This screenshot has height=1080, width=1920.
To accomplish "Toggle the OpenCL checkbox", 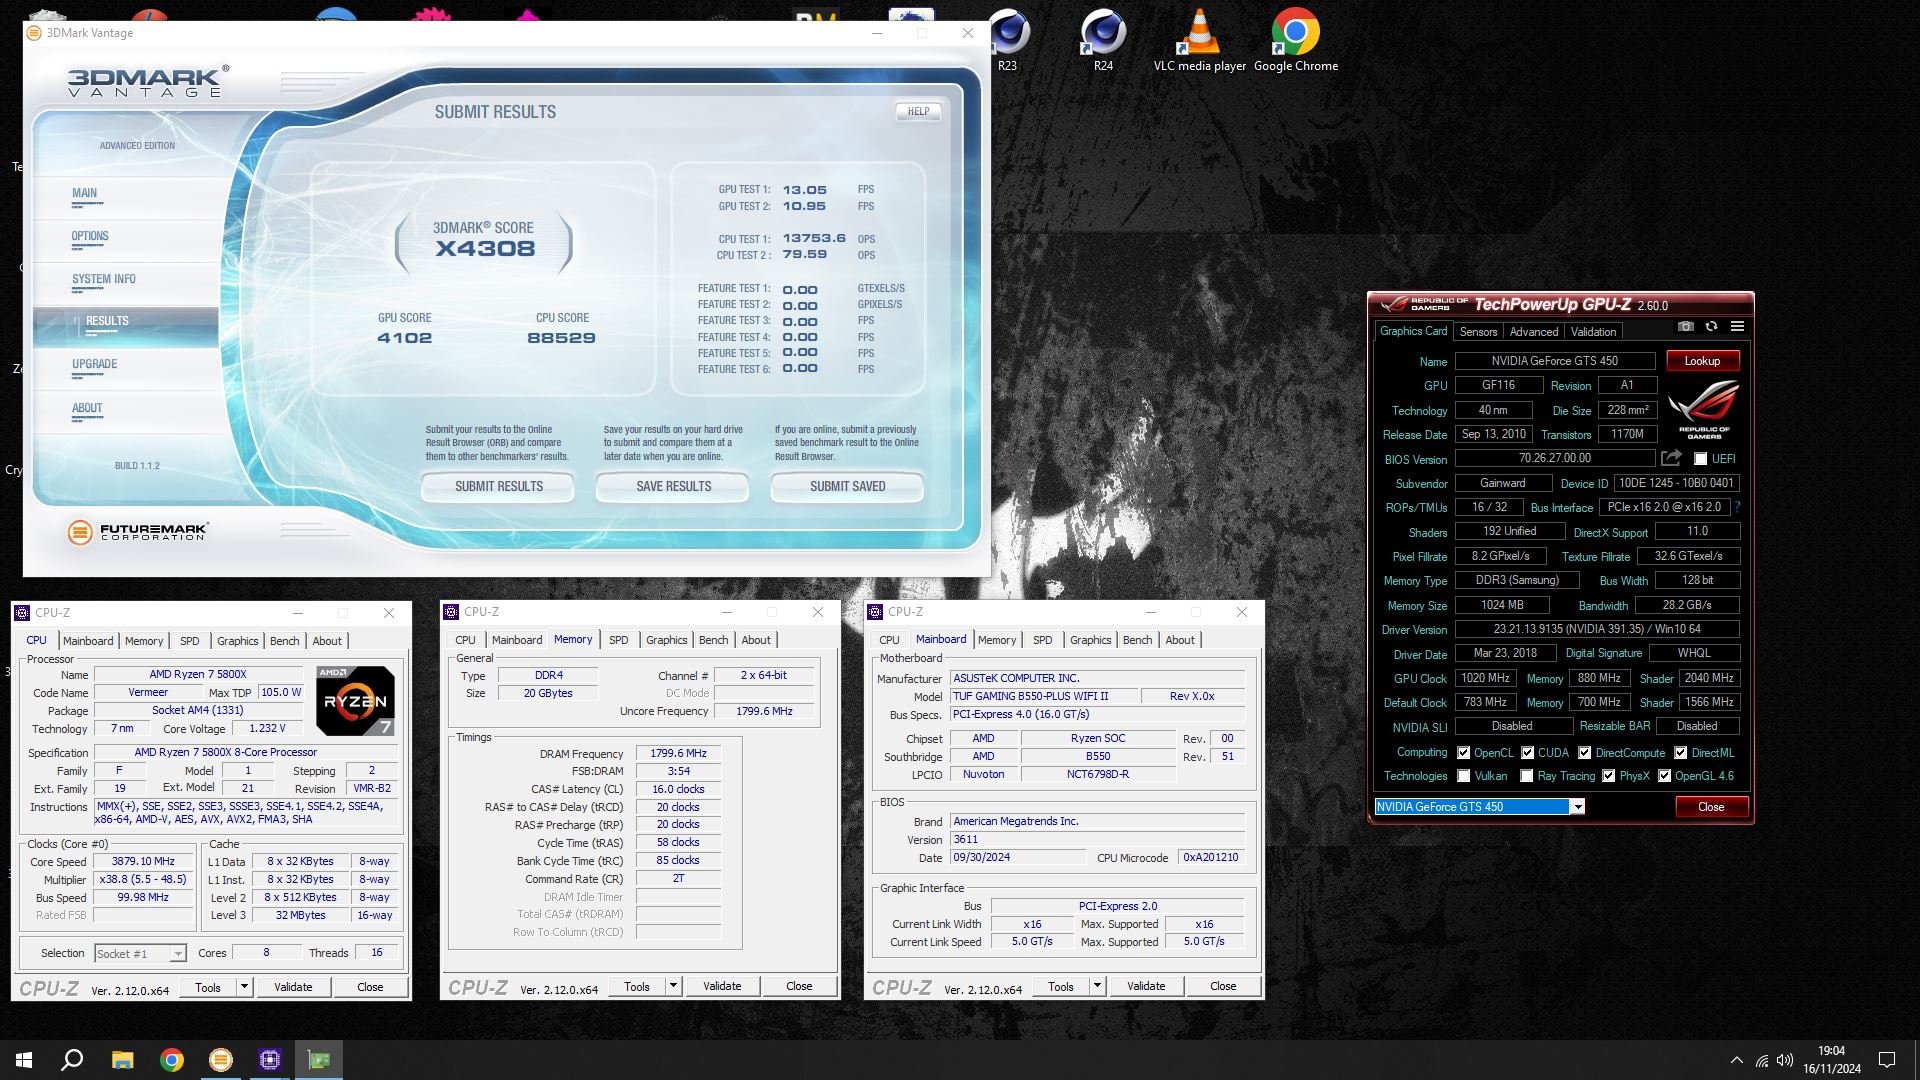I will click(x=1463, y=753).
